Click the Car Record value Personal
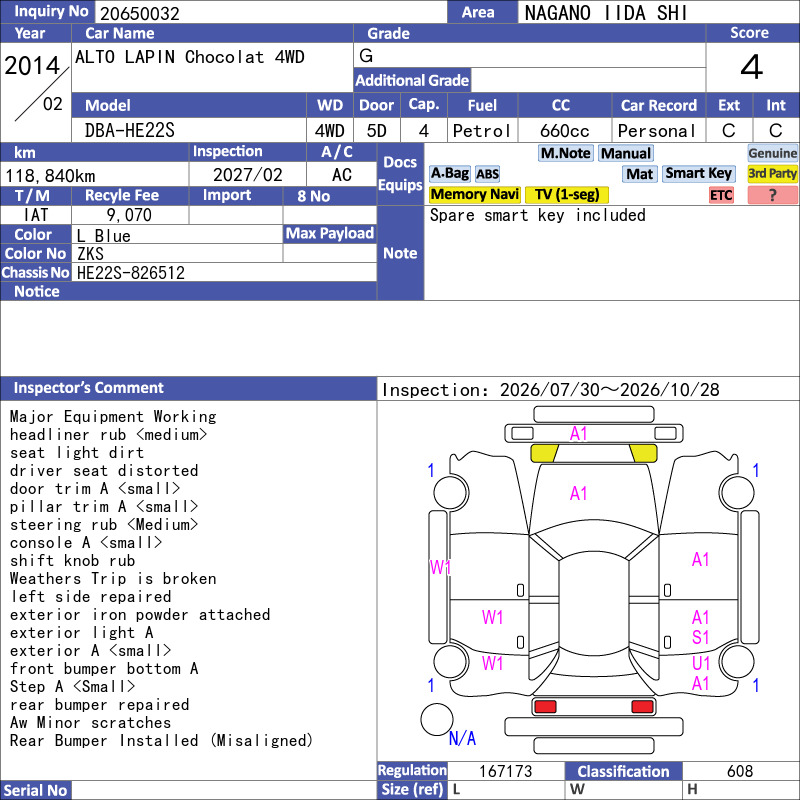 pyautogui.click(x=656, y=131)
